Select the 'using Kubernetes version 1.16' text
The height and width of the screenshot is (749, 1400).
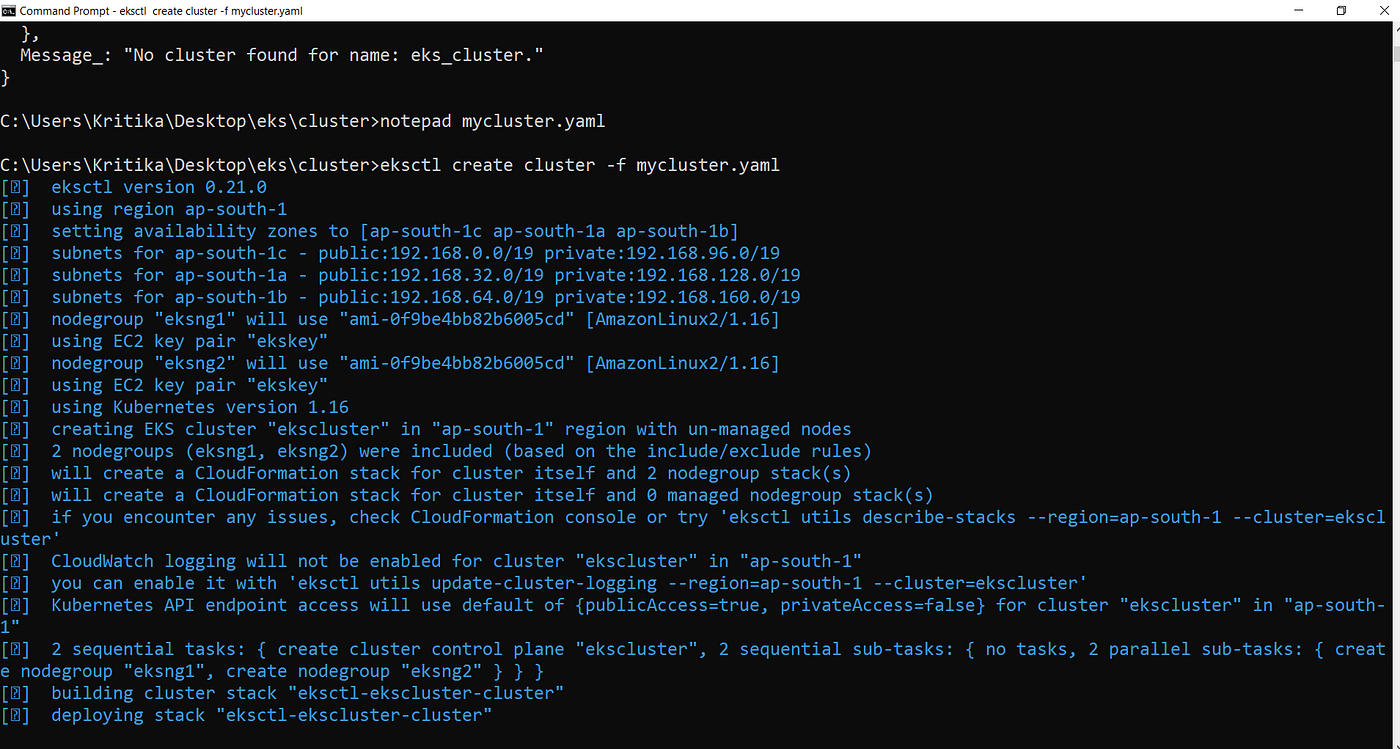pos(200,407)
